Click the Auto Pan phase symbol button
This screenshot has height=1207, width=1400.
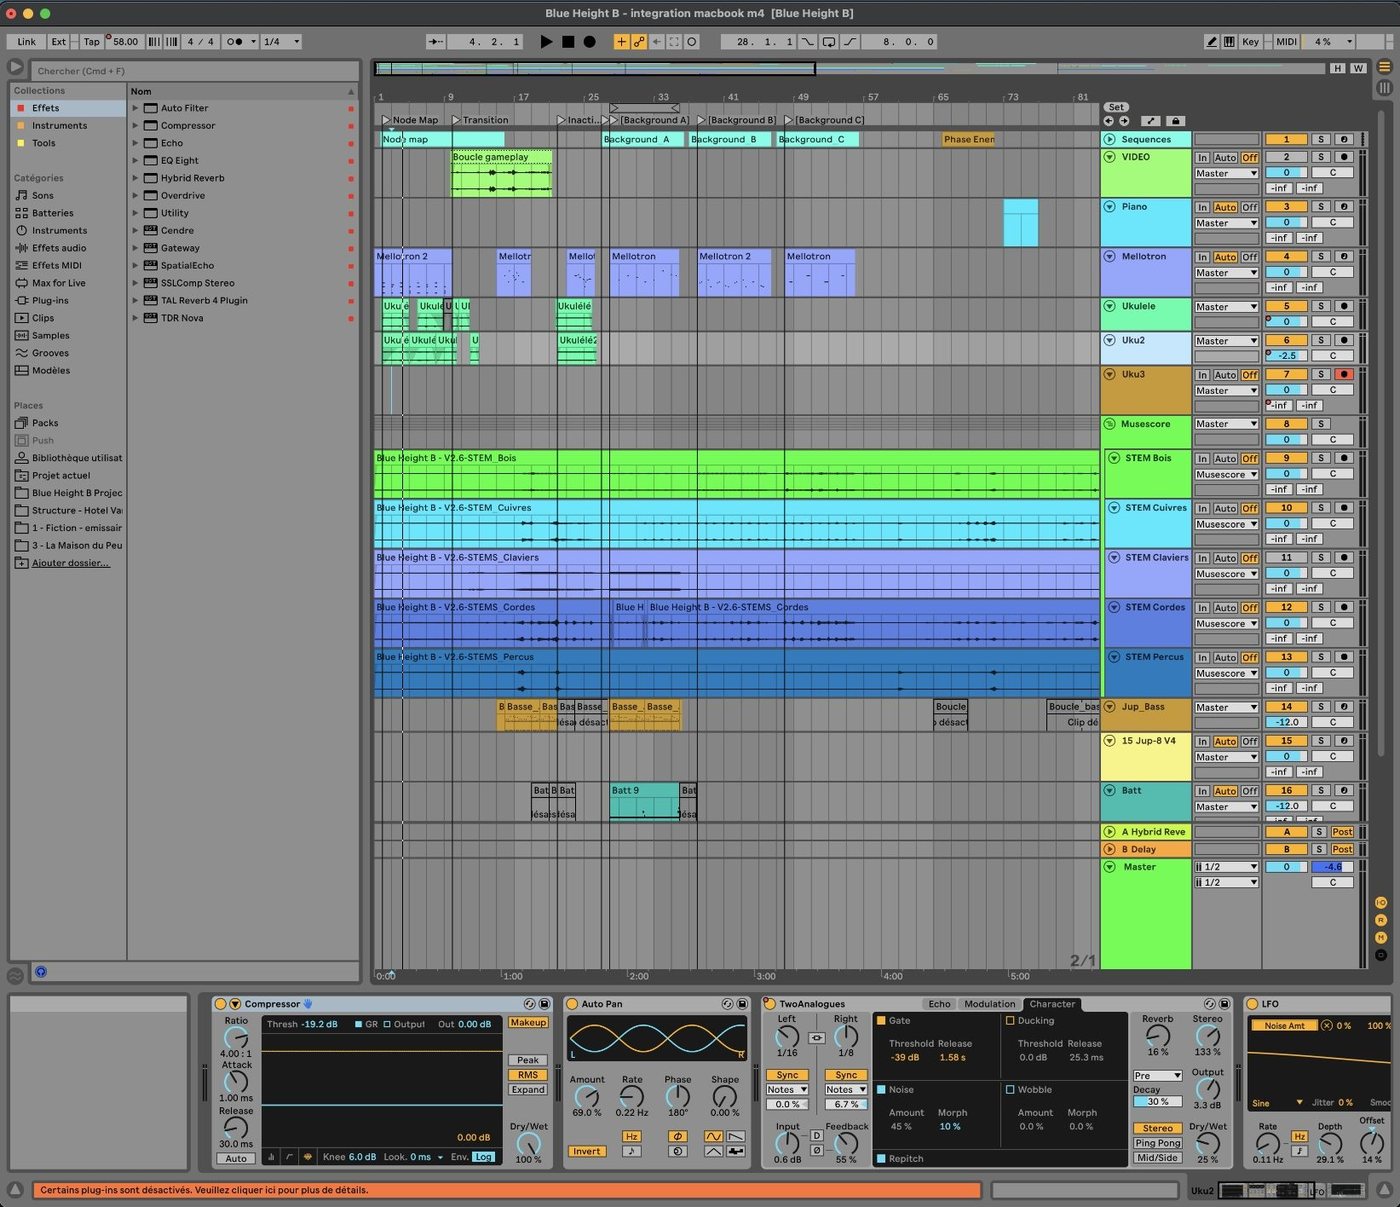(x=677, y=1136)
